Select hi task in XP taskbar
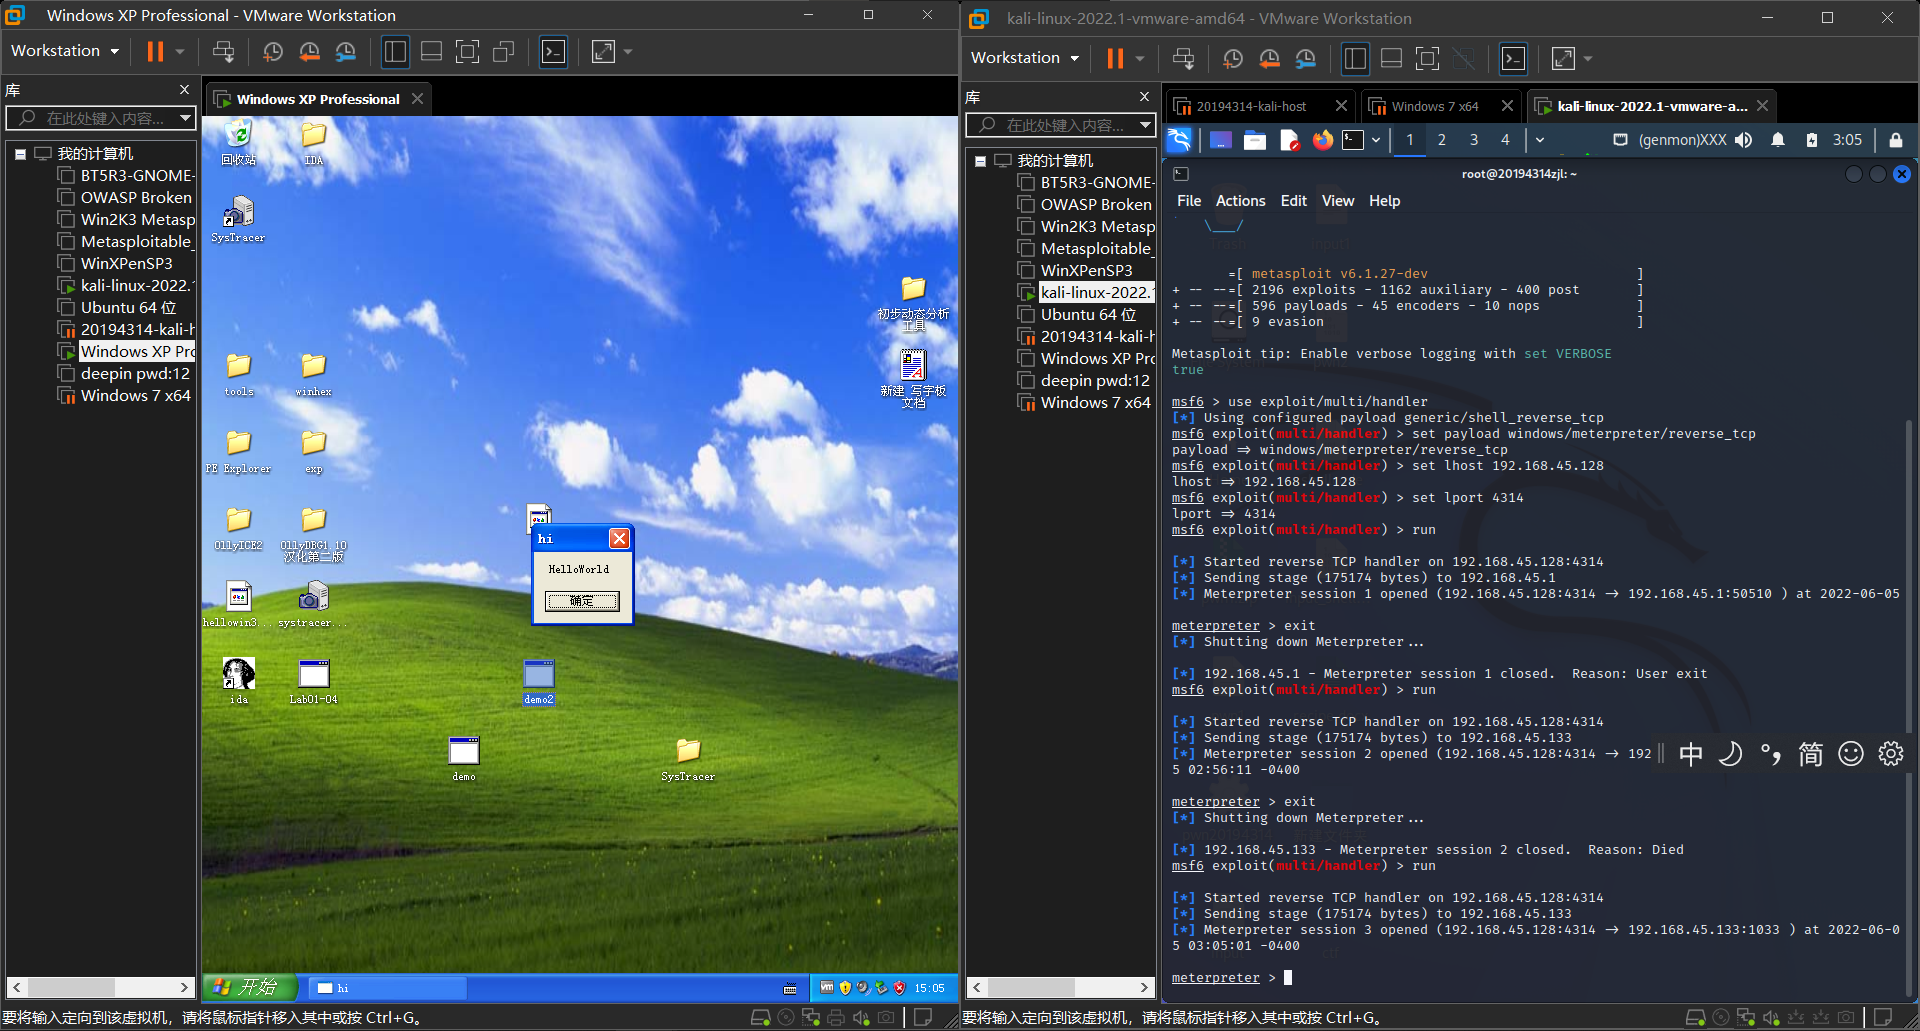Screen dimensions: 1920x1031 [387, 988]
